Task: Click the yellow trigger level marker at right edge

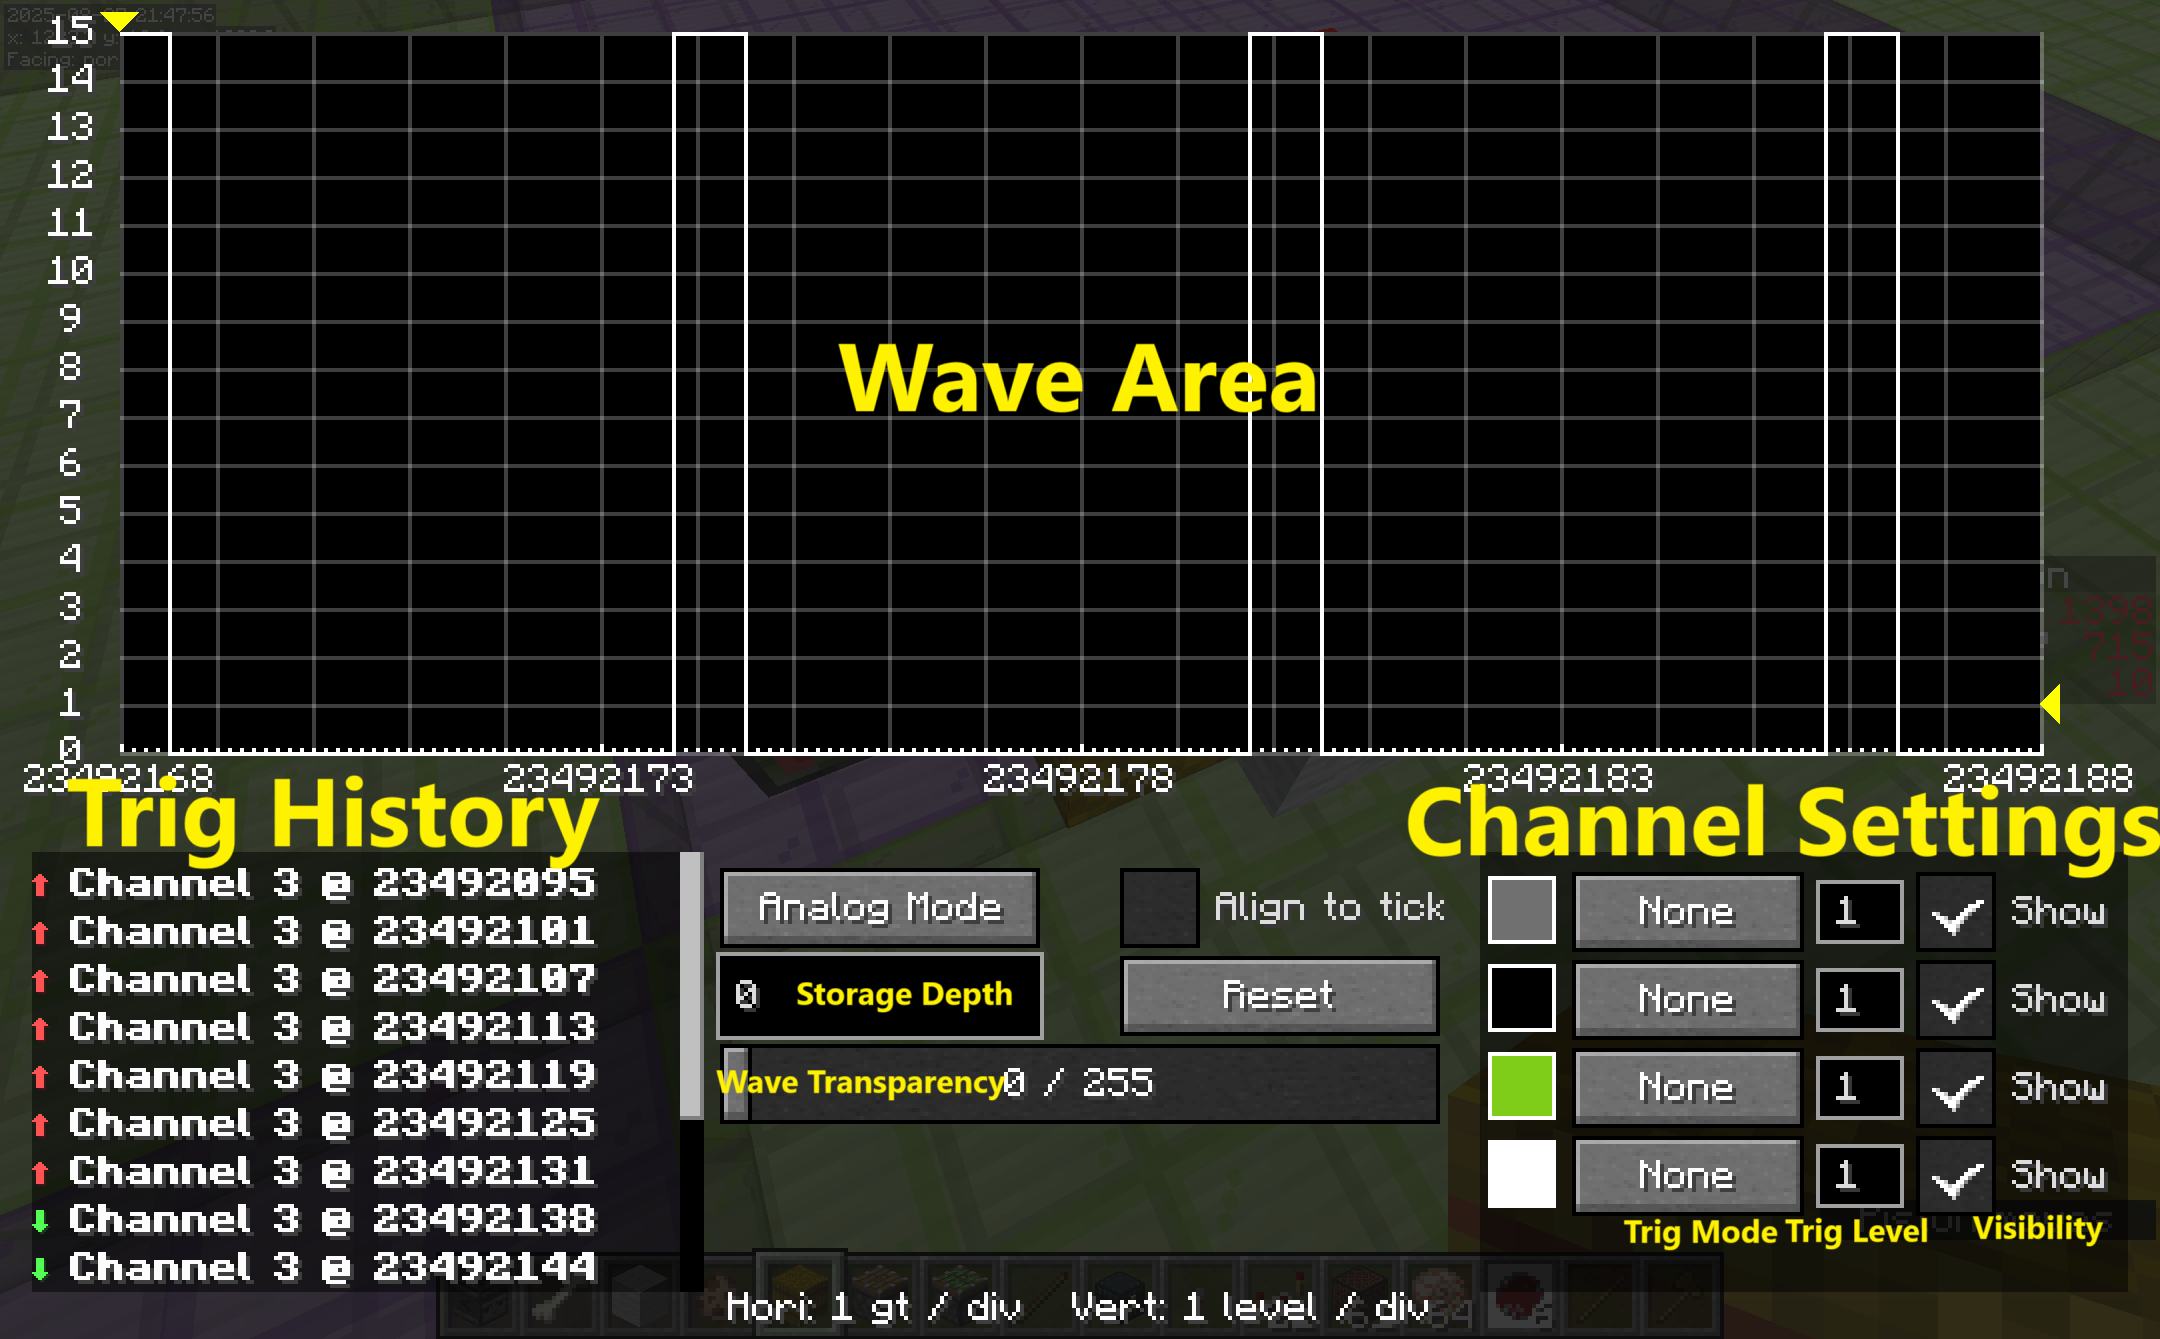Action: [x=2050, y=704]
